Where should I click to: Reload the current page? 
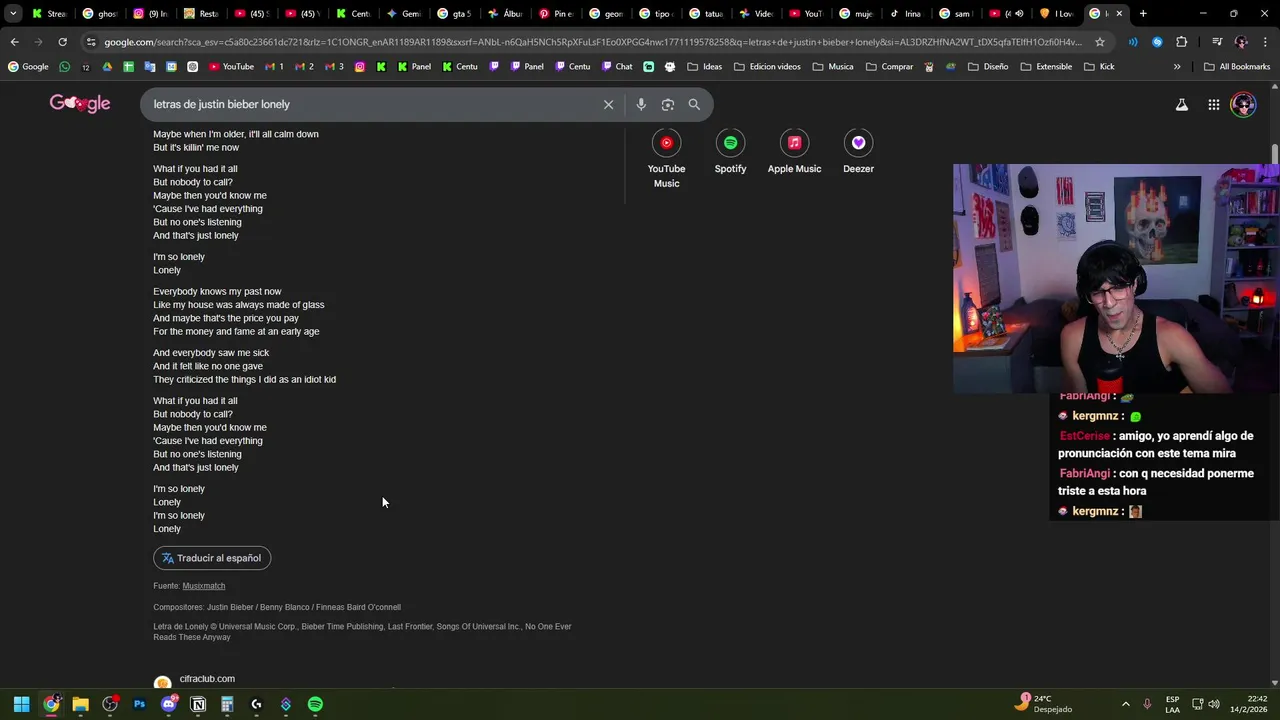pos(62,42)
